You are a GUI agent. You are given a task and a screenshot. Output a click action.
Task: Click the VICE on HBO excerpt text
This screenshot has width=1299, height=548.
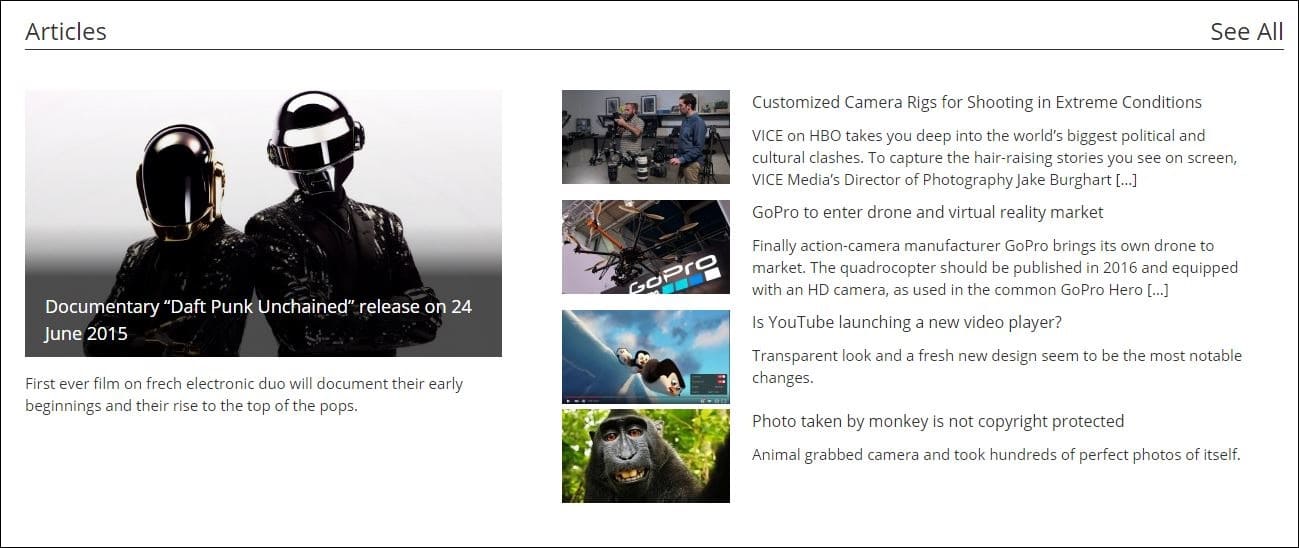click(x=995, y=157)
